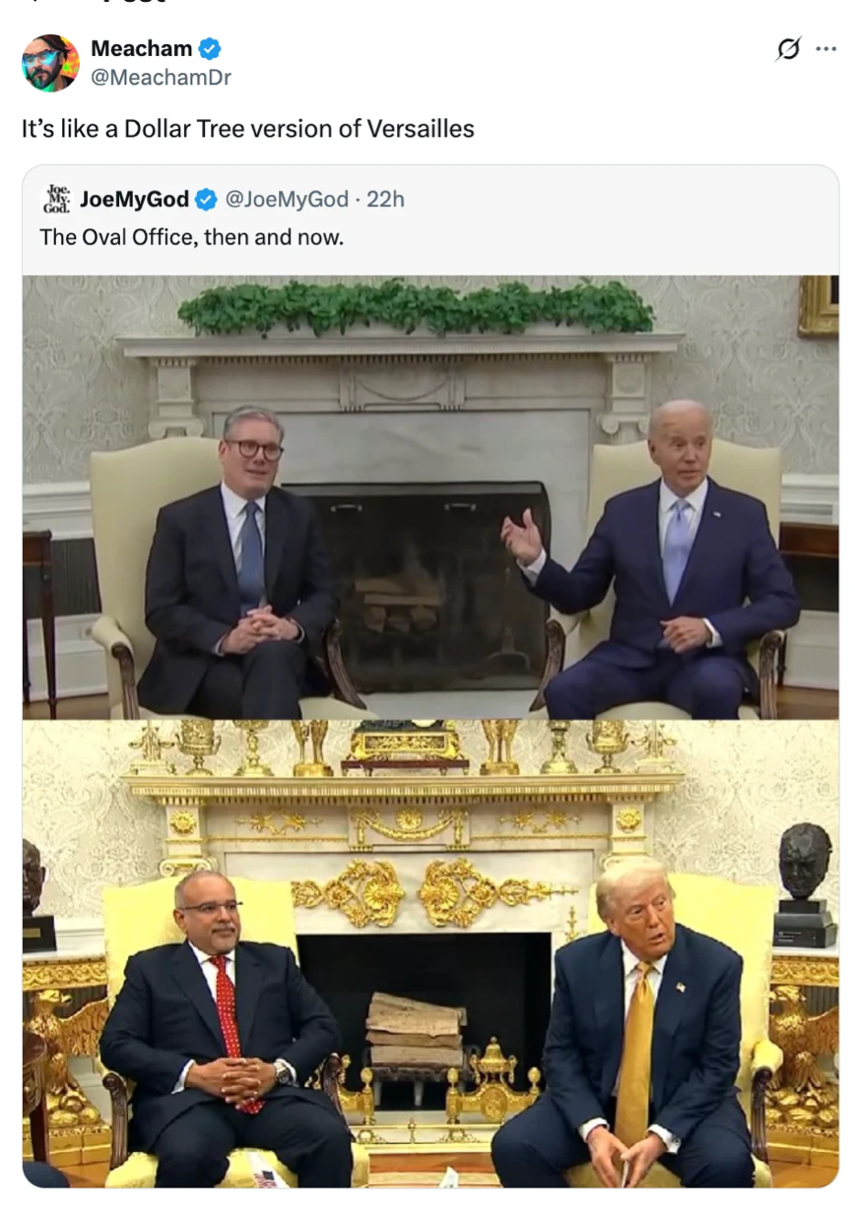Open the 22h timestamp of quoted post

tap(385, 199)
